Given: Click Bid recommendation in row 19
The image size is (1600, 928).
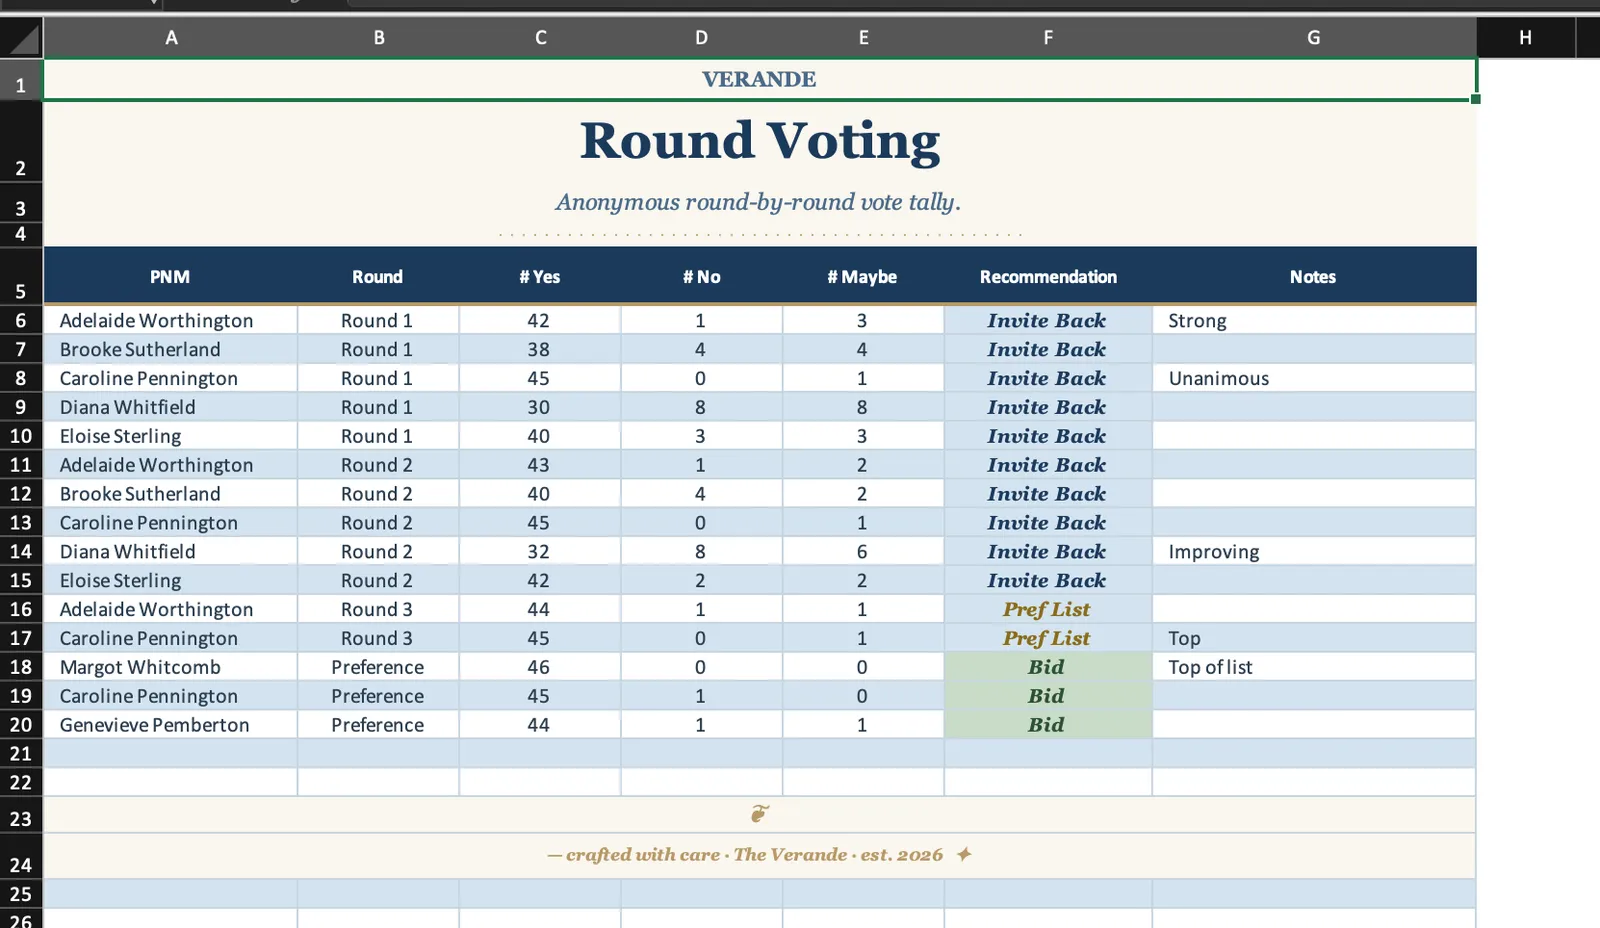Looking at the screenshot, I should tap(1048, 696).
